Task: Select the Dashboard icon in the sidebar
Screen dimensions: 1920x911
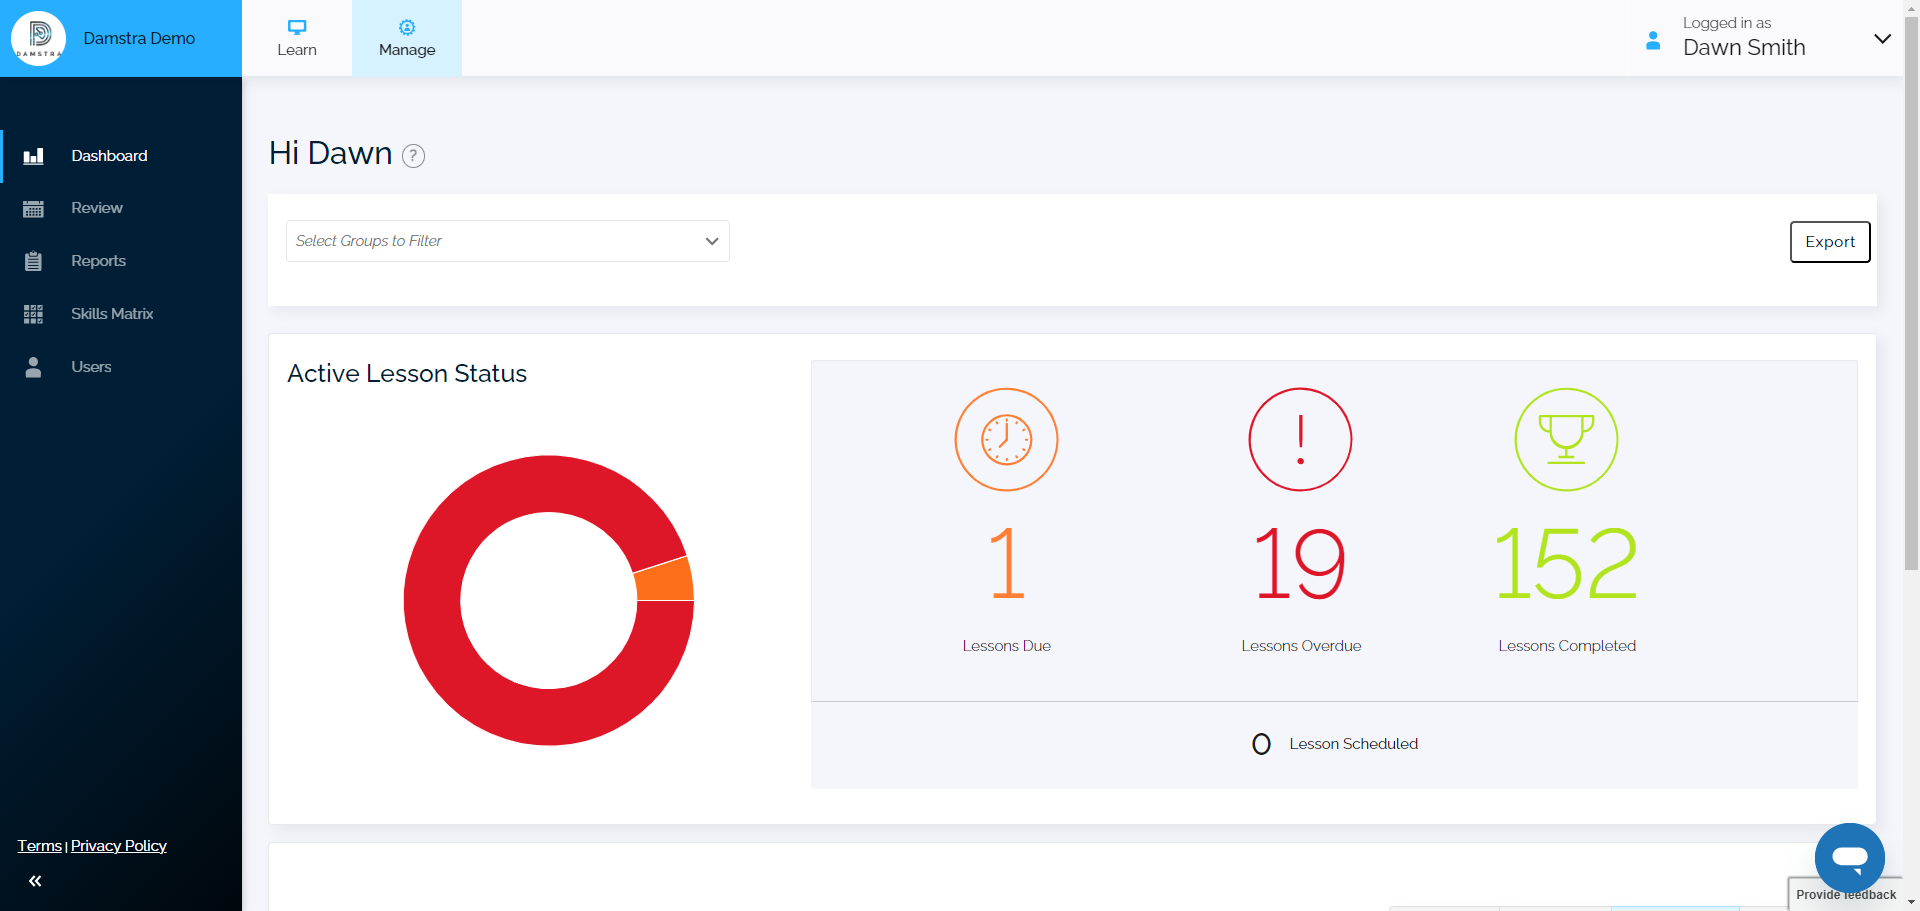Action: point(33,156)
